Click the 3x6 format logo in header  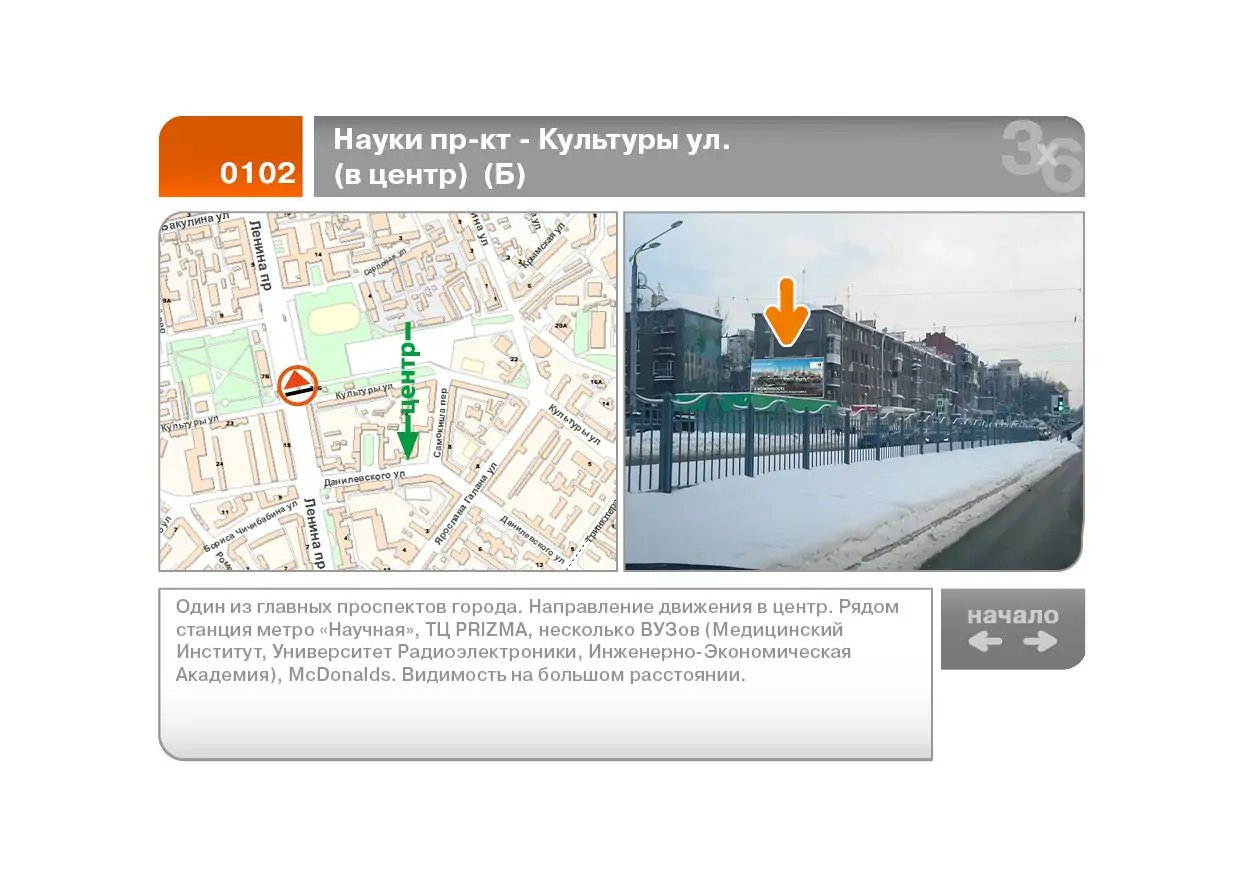[1042, 156]
